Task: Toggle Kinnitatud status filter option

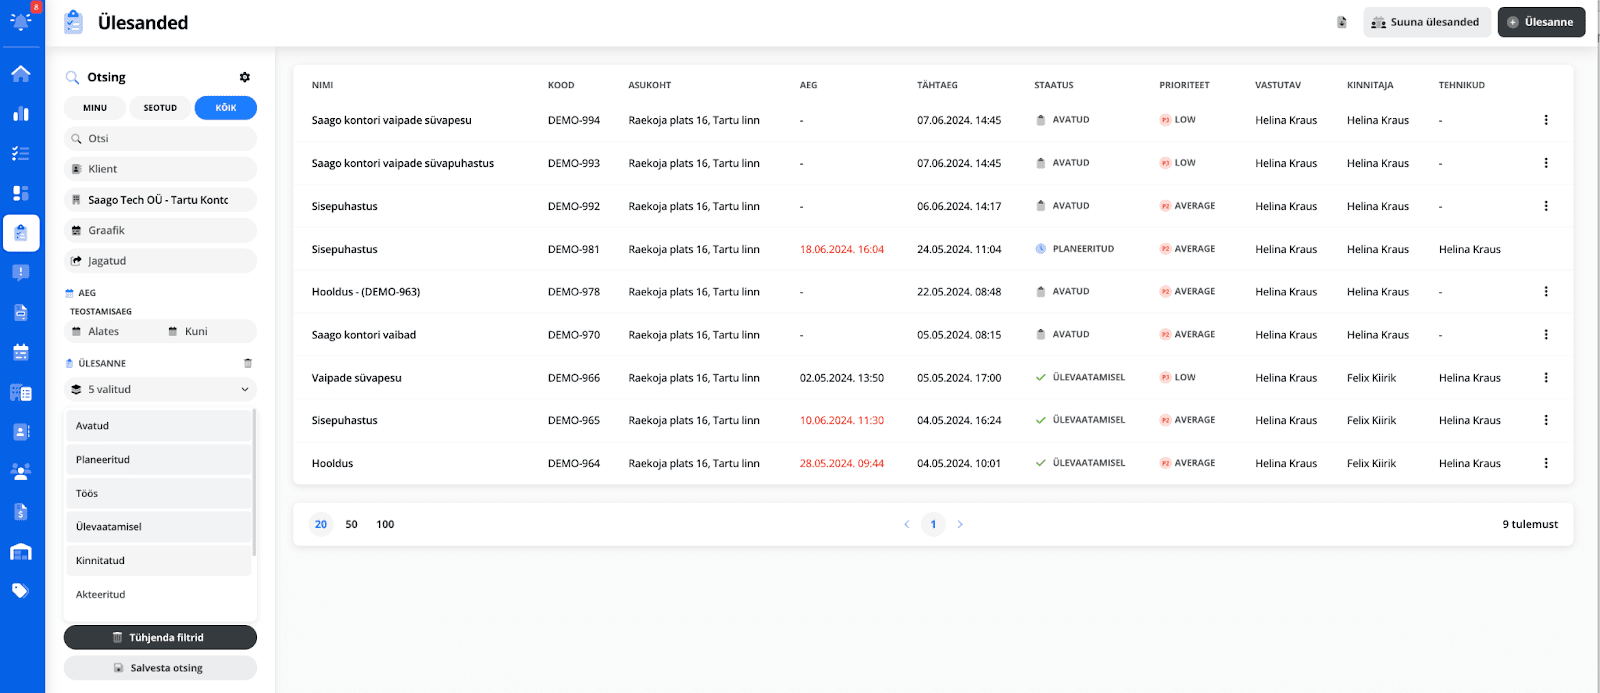Action: pyautogui.click(x=159, y=561)
